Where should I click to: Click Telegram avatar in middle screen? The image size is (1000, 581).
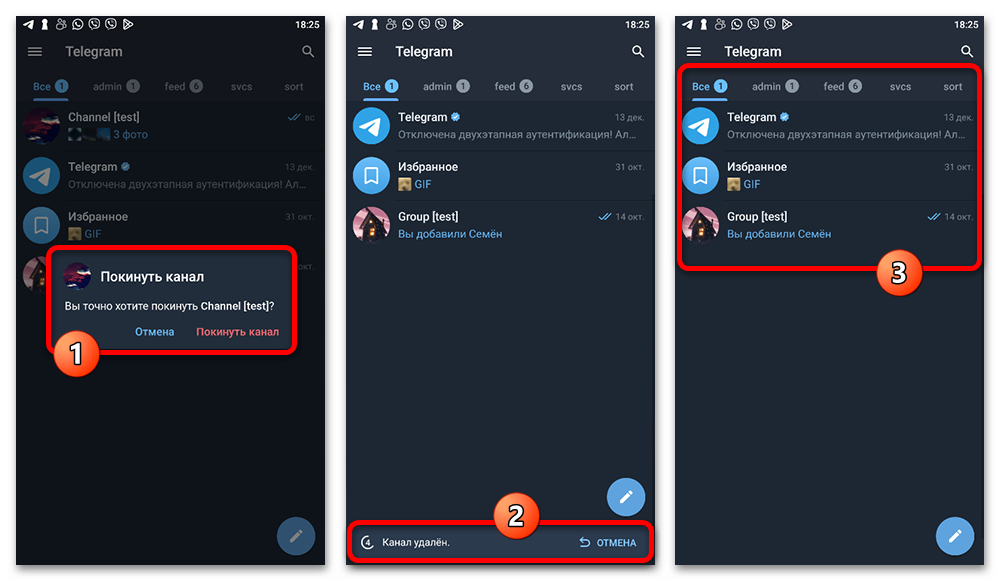[x=371, y=126]
